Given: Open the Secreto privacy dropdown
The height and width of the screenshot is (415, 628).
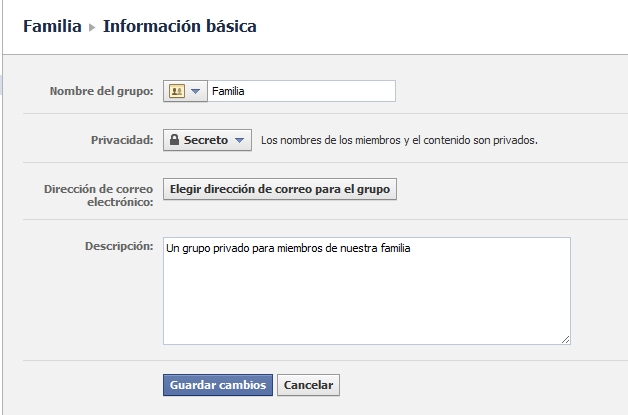Looking at the screenshot, I should [207, 140].
